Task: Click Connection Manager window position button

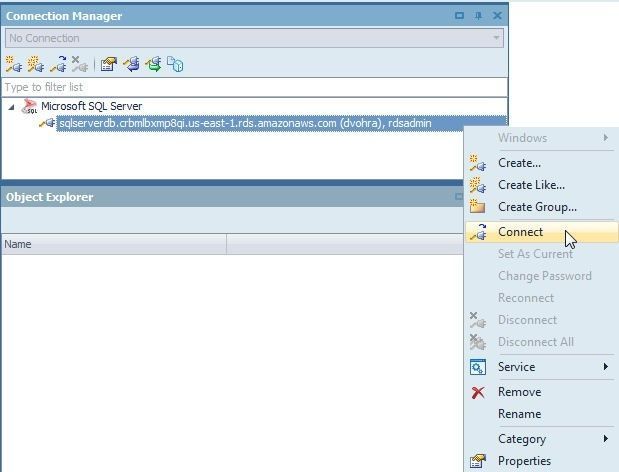Action: tap(459, 16)
